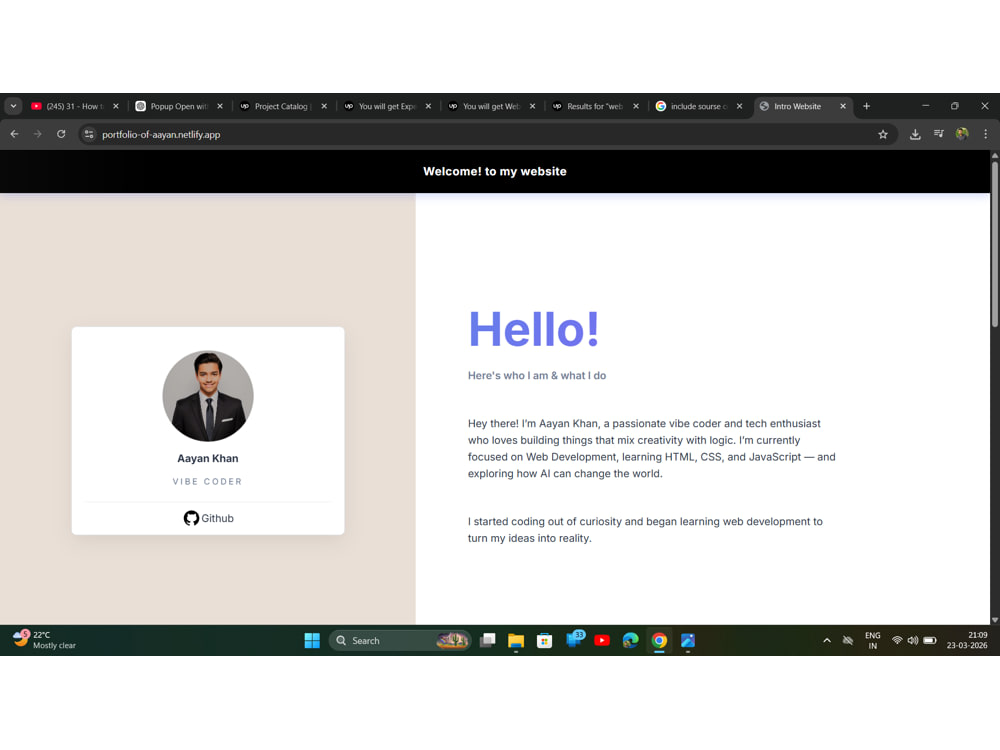The width and height of the screenshot is (1000, 750).
Task: Go forward in browser history
Action: 38,134
